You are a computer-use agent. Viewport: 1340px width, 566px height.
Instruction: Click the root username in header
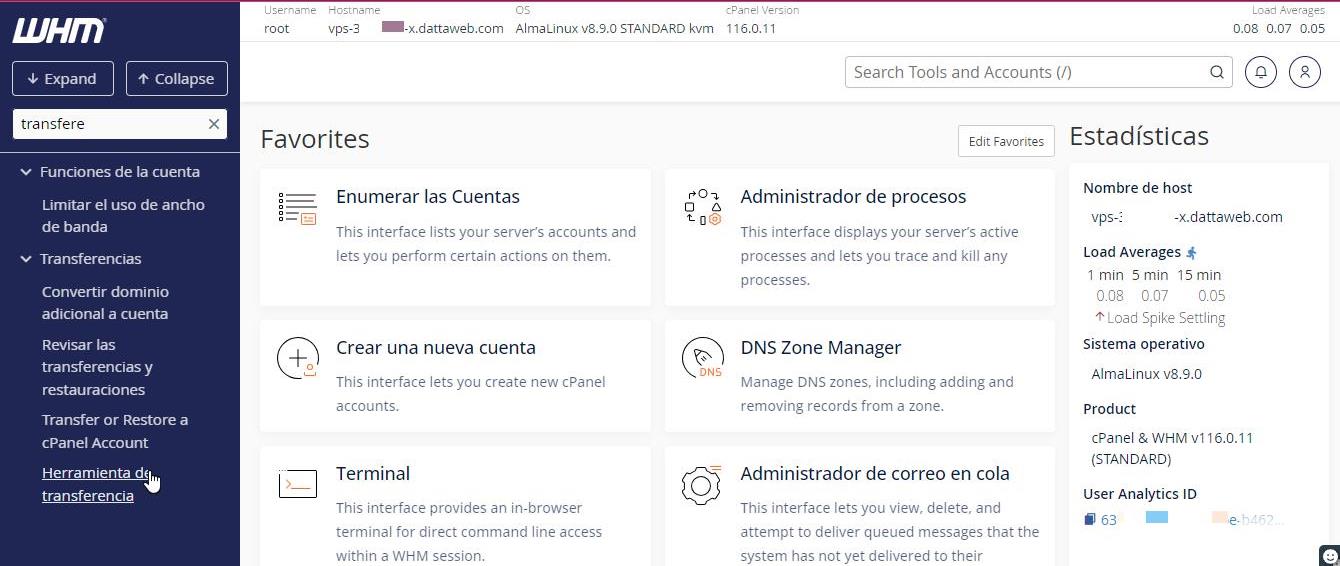click(276, 28)
